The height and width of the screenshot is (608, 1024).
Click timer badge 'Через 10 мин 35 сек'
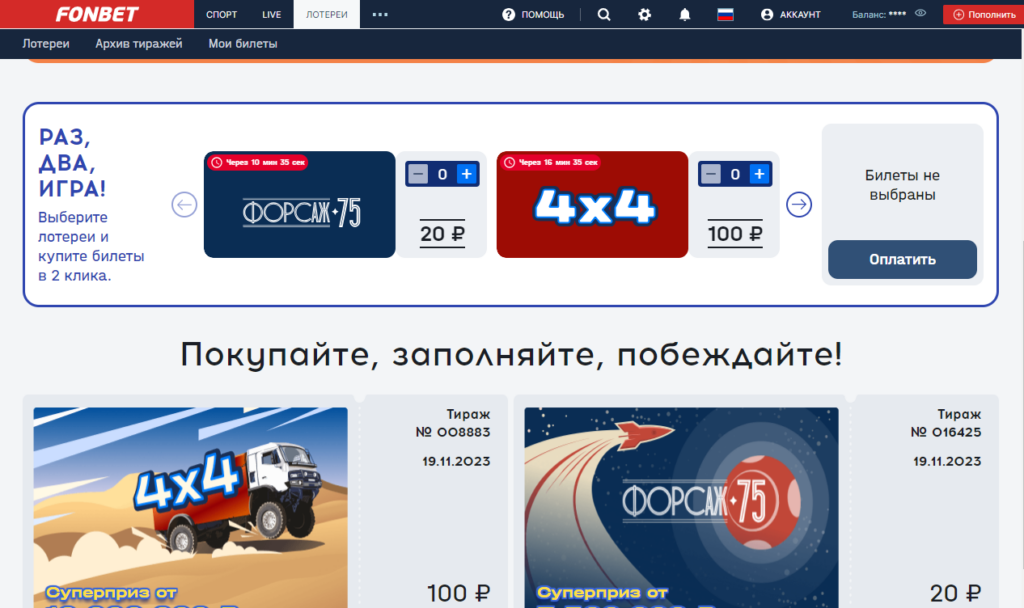click(x=259, y=162)
